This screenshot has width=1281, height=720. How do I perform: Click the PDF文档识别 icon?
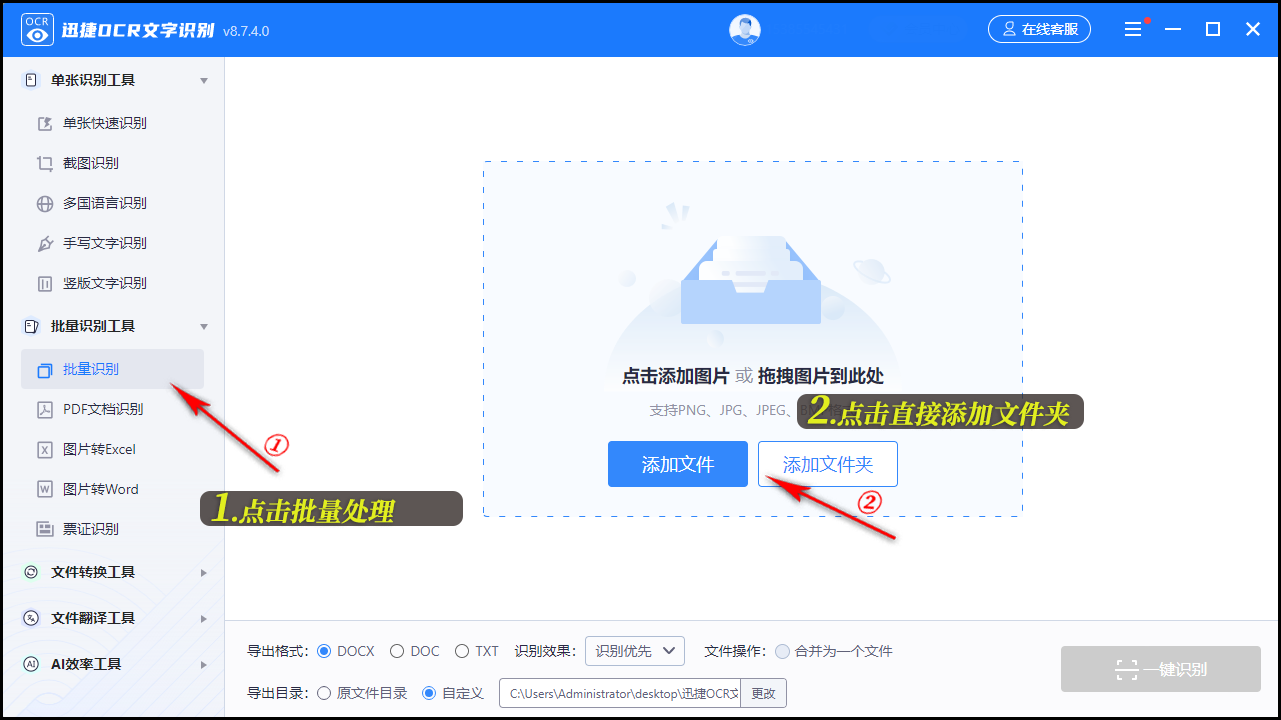point(45,409)
